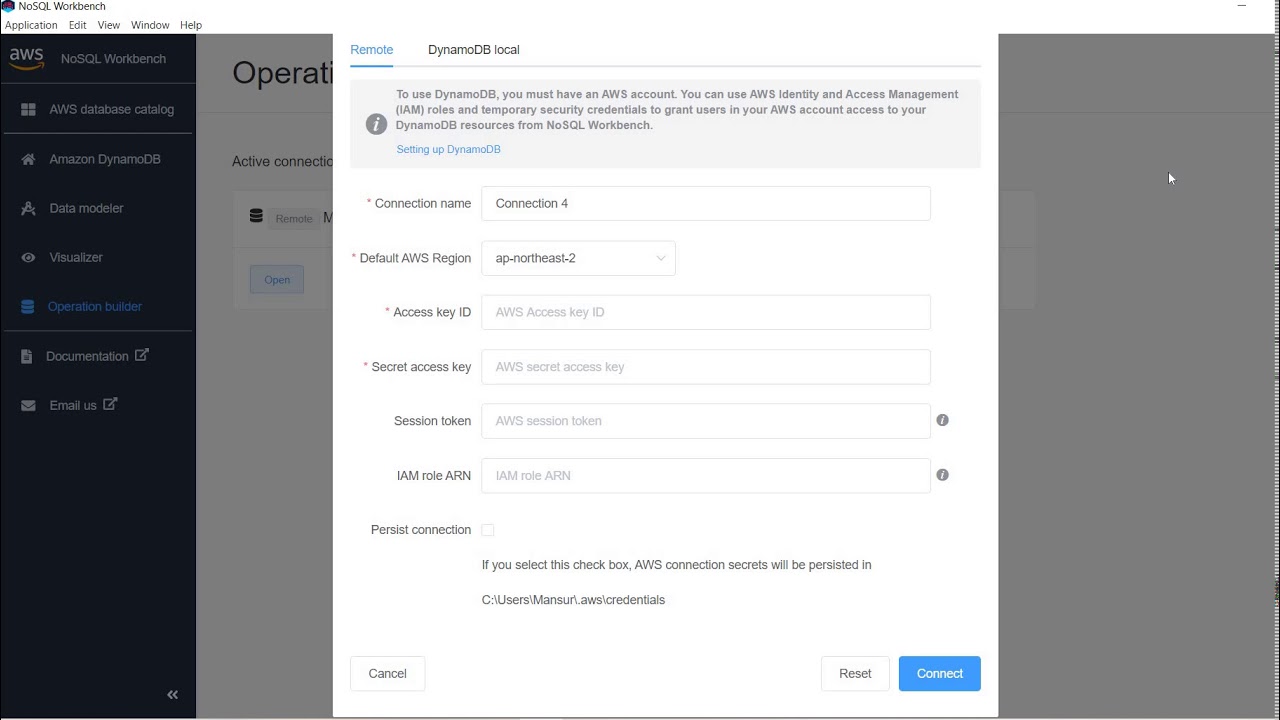The image size is (1280, 720).
Task: Switch to the DynamoDB local tab
Action: [474, 50]
